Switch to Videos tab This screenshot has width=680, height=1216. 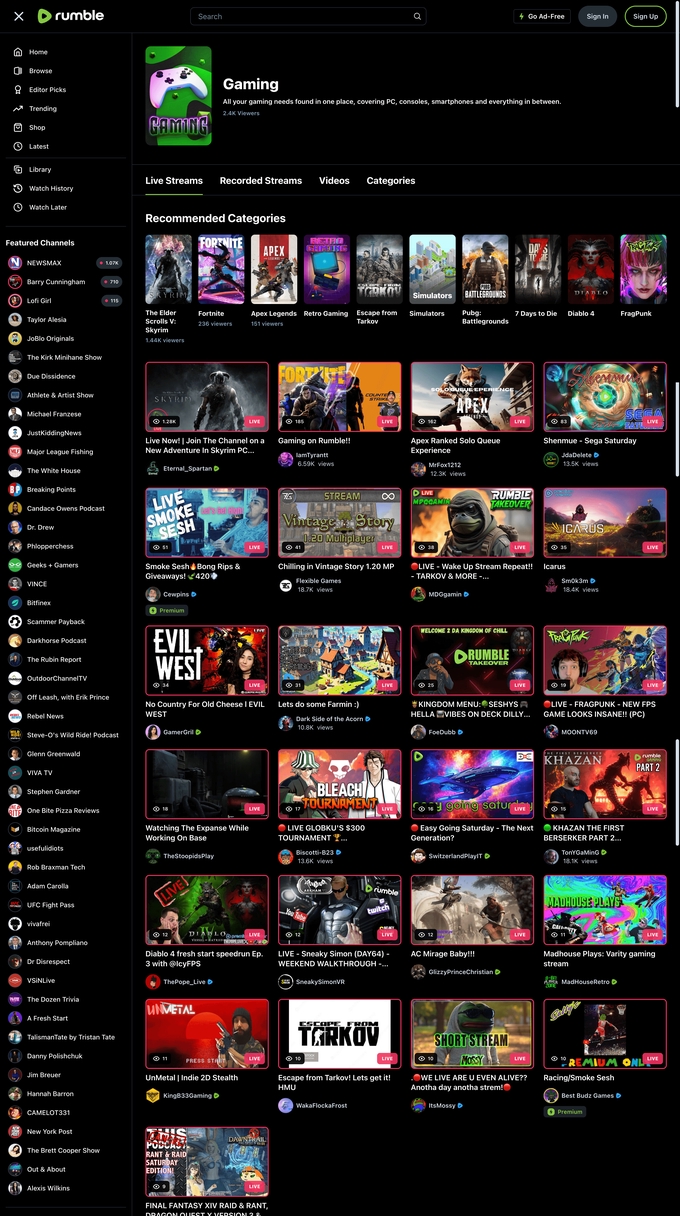click(x=334, y=181)
